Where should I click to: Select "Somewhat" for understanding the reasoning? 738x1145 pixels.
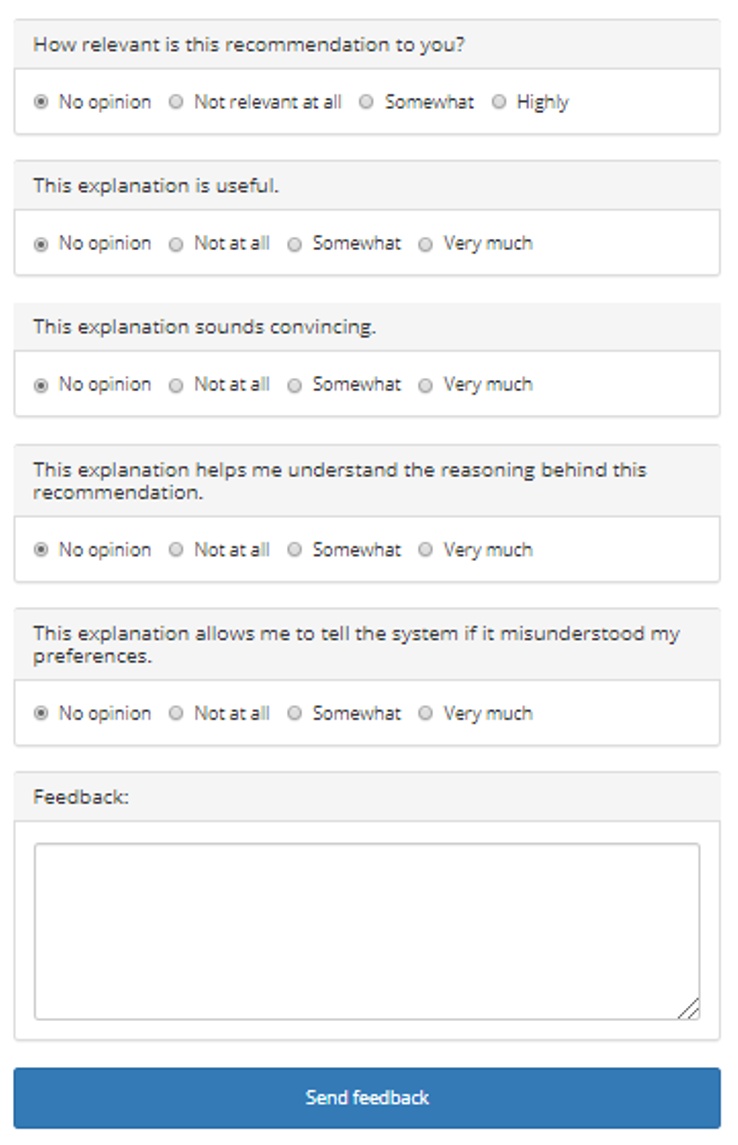tap(294, 549)
